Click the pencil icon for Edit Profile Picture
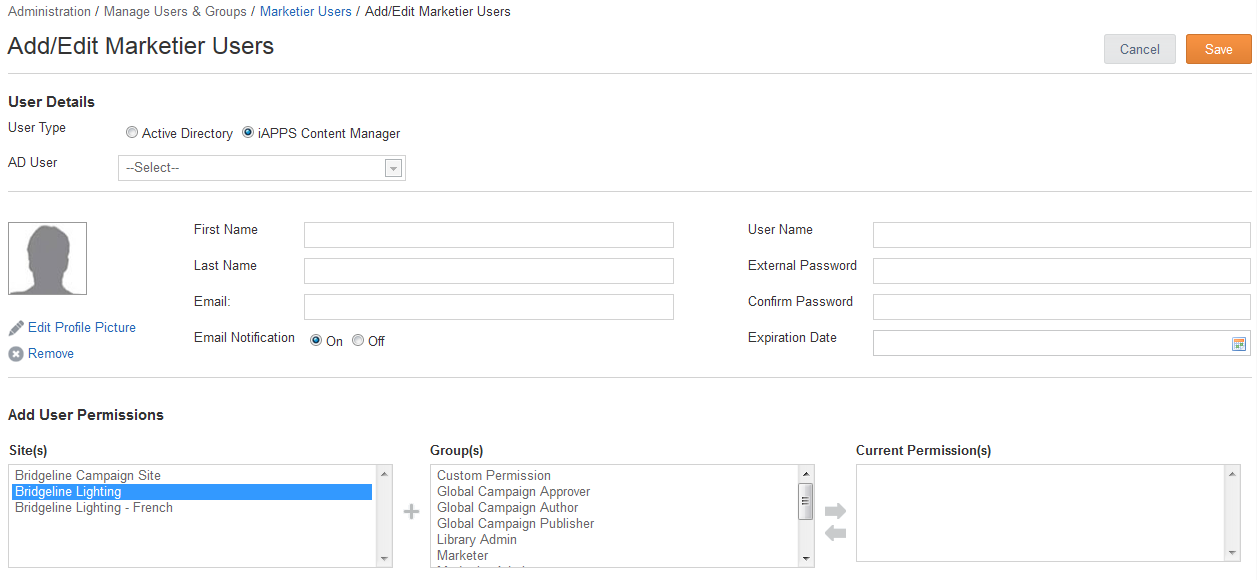Viewport: 1257px width, 580px height. pos(16,328)
